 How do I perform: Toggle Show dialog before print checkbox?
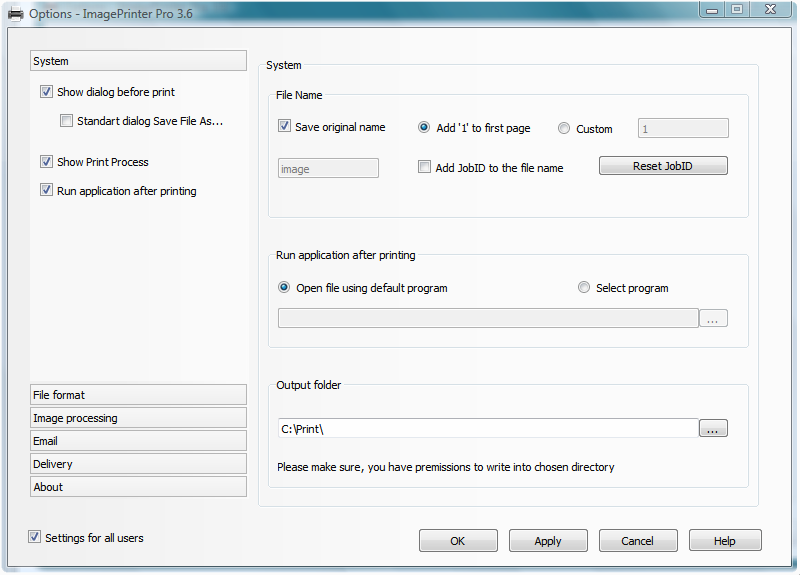(46, 92)
